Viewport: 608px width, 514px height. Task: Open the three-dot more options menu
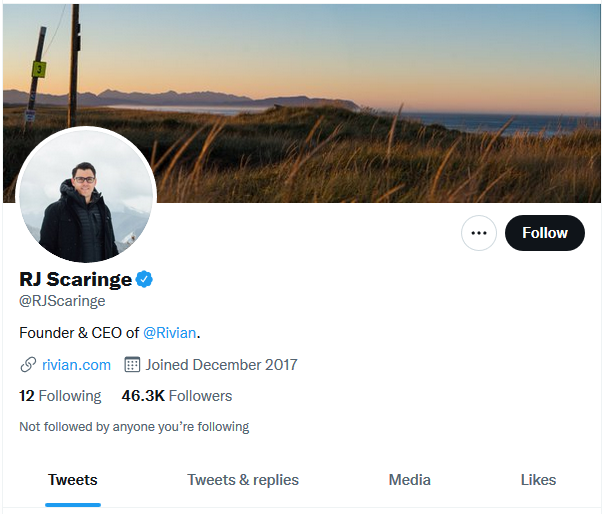479,233
